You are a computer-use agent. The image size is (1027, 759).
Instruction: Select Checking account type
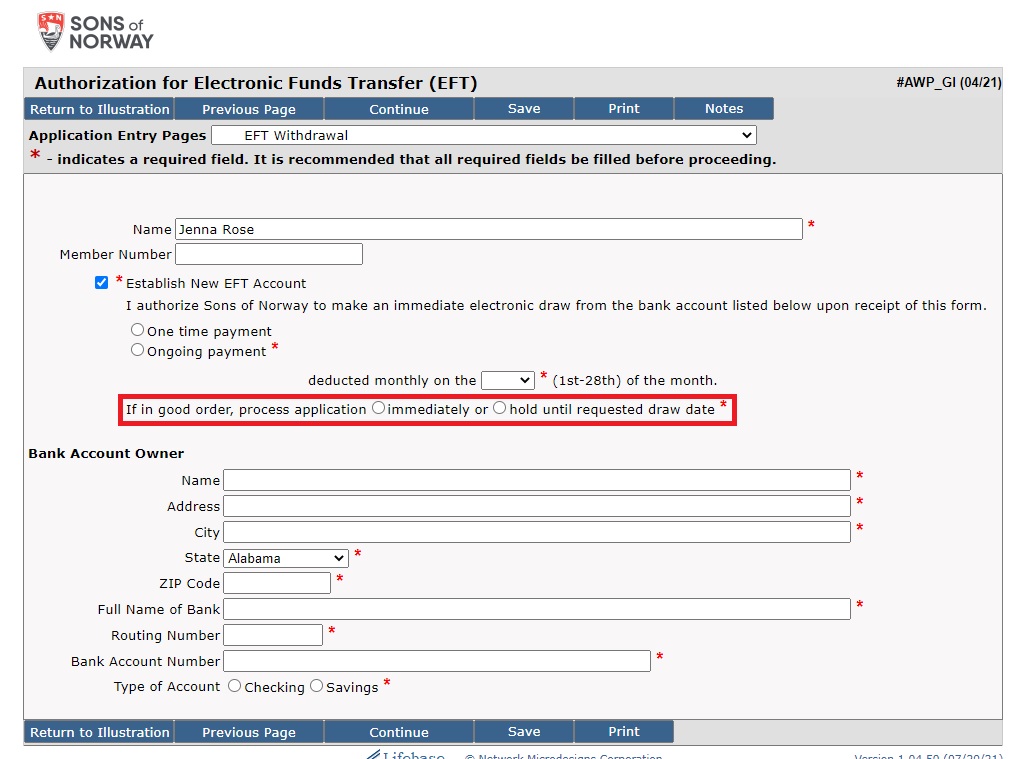[x=234, y=686]
